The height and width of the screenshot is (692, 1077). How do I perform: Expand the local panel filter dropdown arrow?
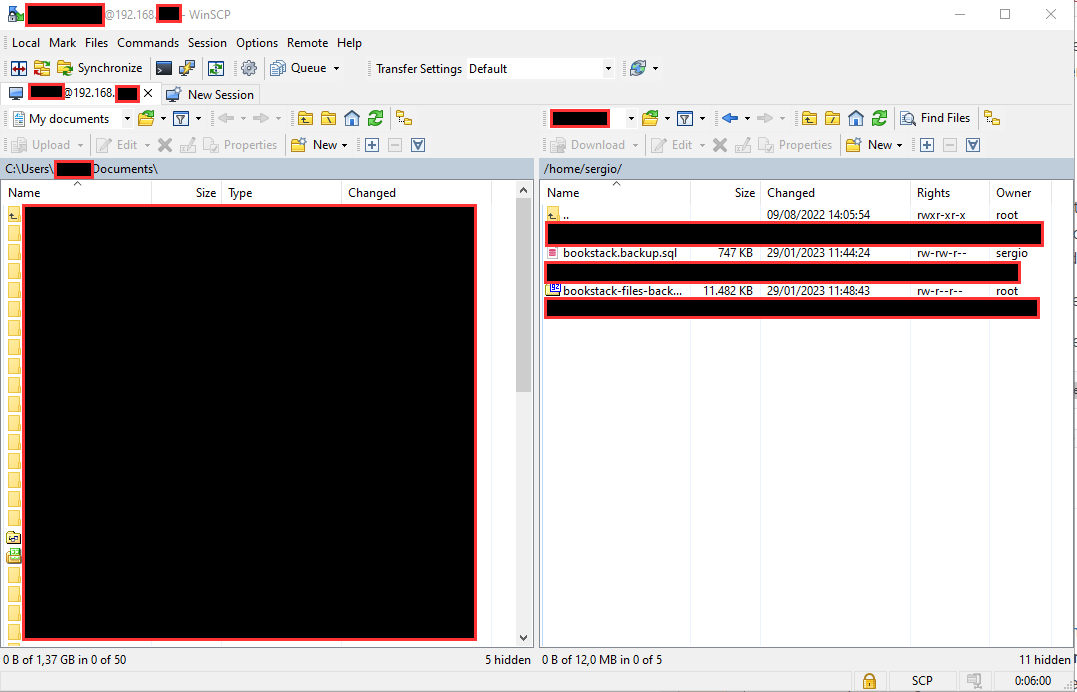[199, 119]
